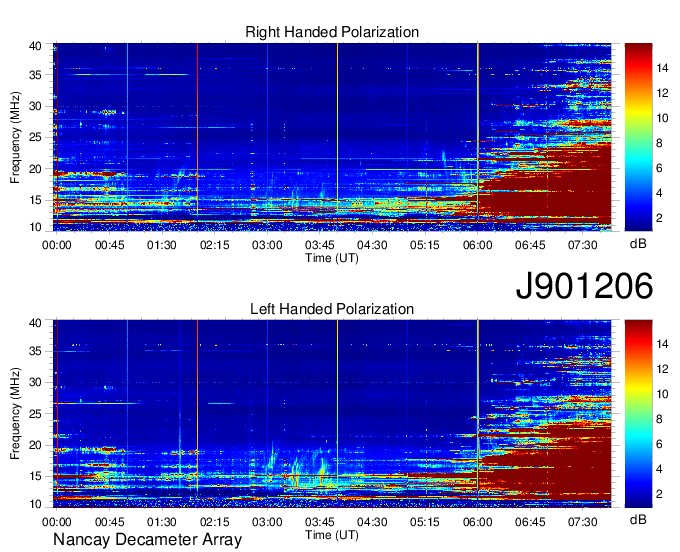
Task: Click the Left Handed Polarization spectrogram image
Action: (332, 414)
